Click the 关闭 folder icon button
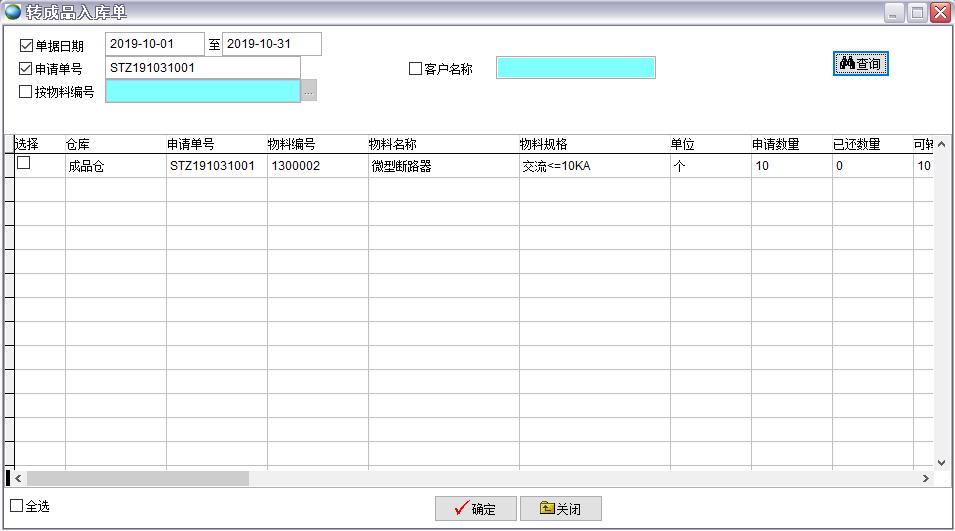 click(560, 508)
